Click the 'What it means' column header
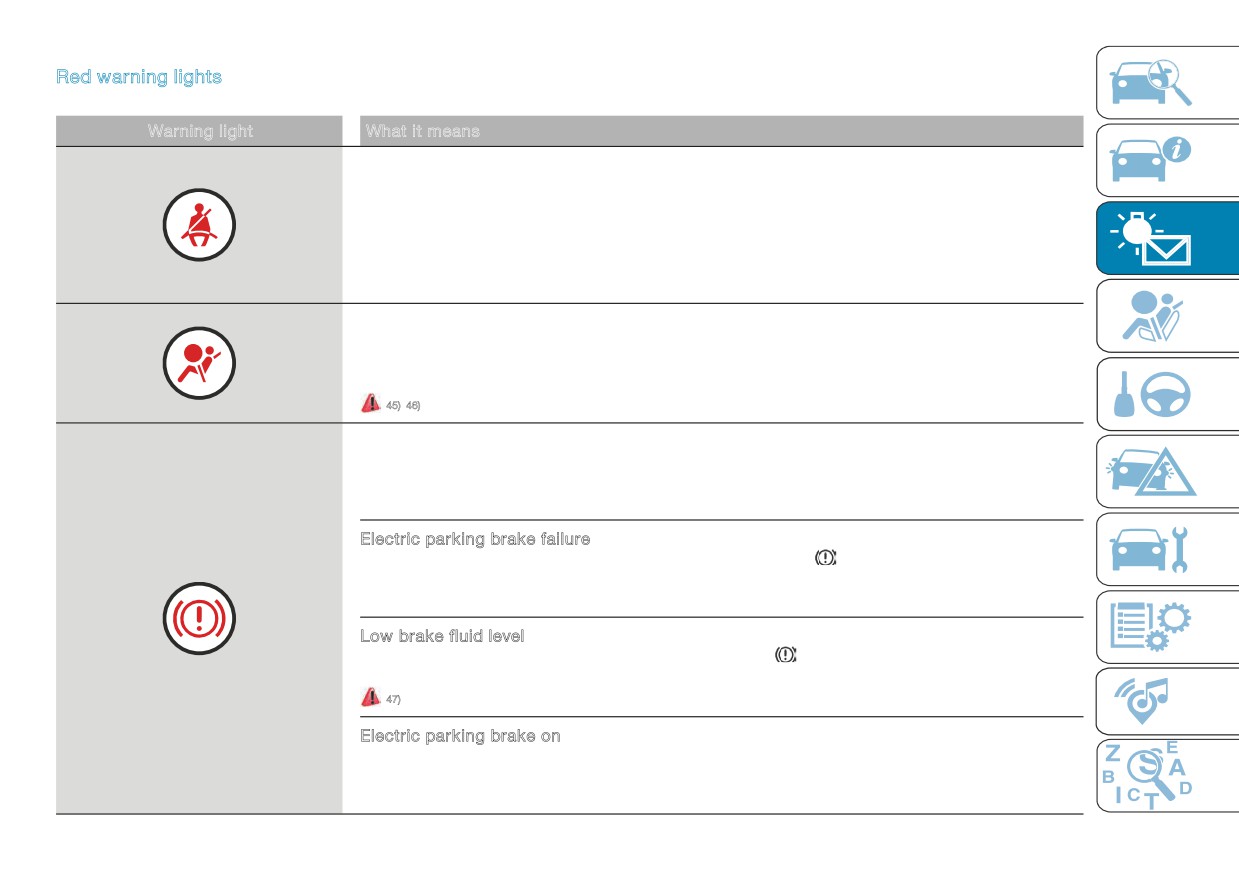This screenshot has height=872, width=1239. tap(422, 131)
